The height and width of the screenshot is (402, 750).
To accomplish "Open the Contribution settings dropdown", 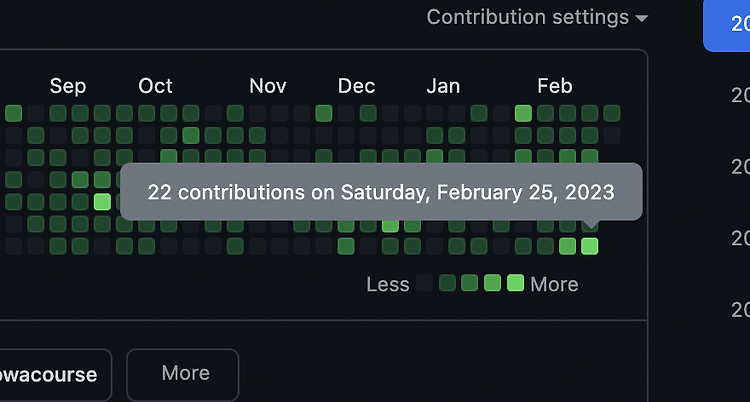I will [x=537, y=18].
